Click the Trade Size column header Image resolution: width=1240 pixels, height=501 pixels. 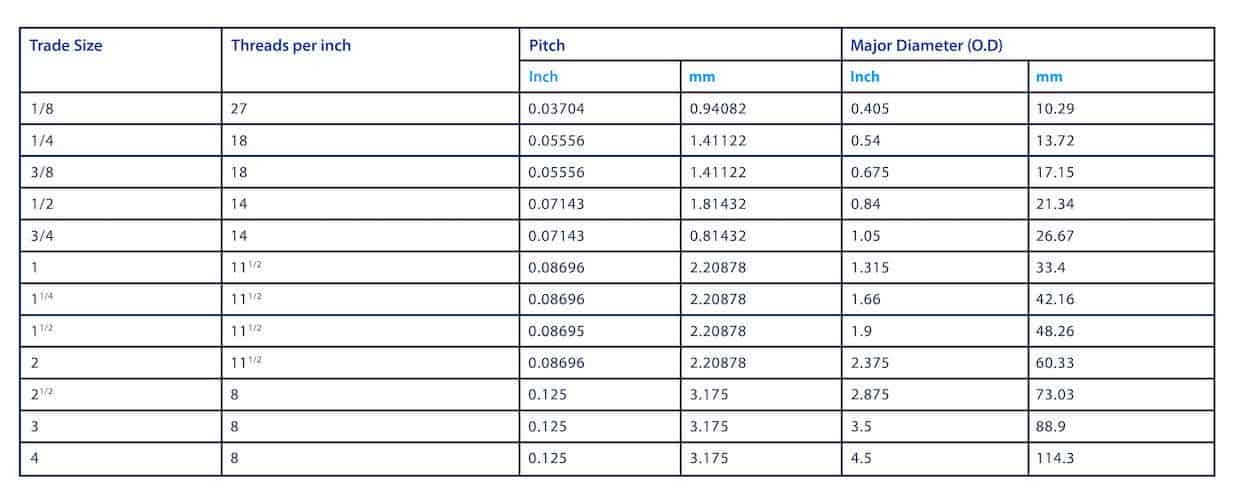66,45
